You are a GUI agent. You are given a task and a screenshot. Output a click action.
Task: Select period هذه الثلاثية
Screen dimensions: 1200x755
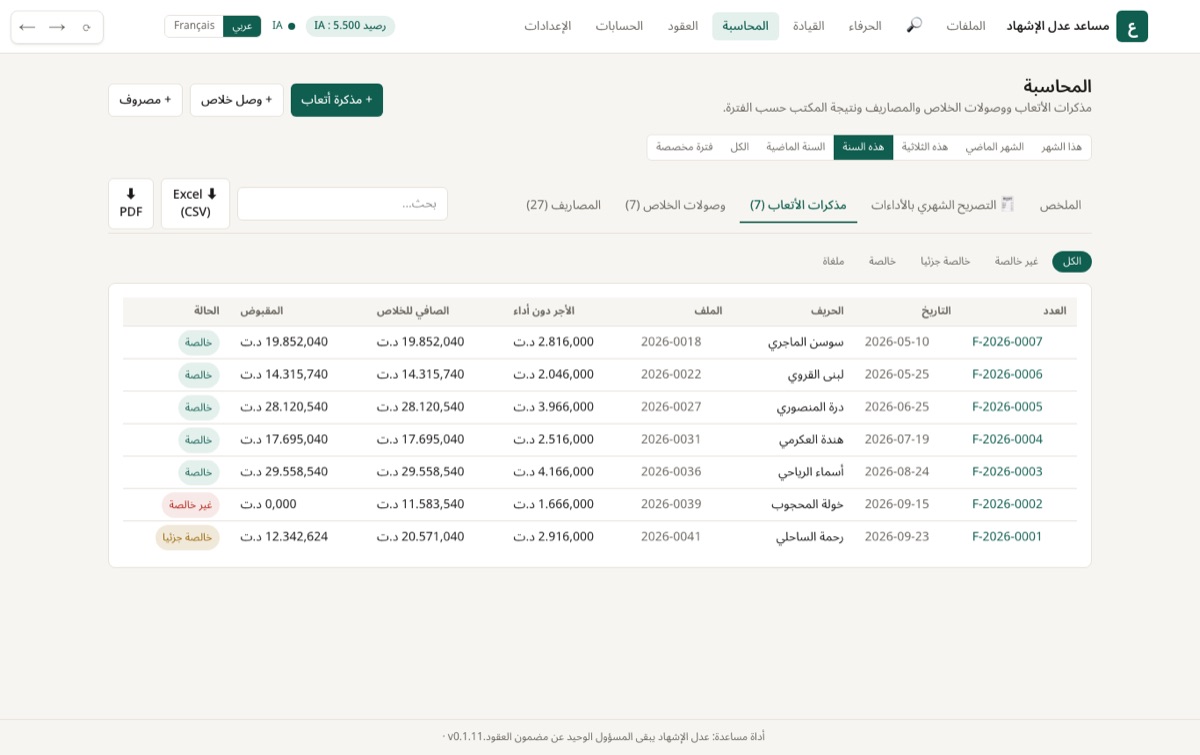[x=925, y=147]
